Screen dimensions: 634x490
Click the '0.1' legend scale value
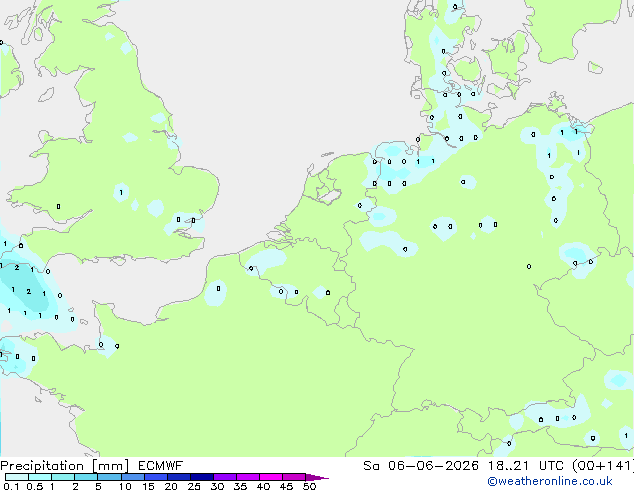point(11,486)
